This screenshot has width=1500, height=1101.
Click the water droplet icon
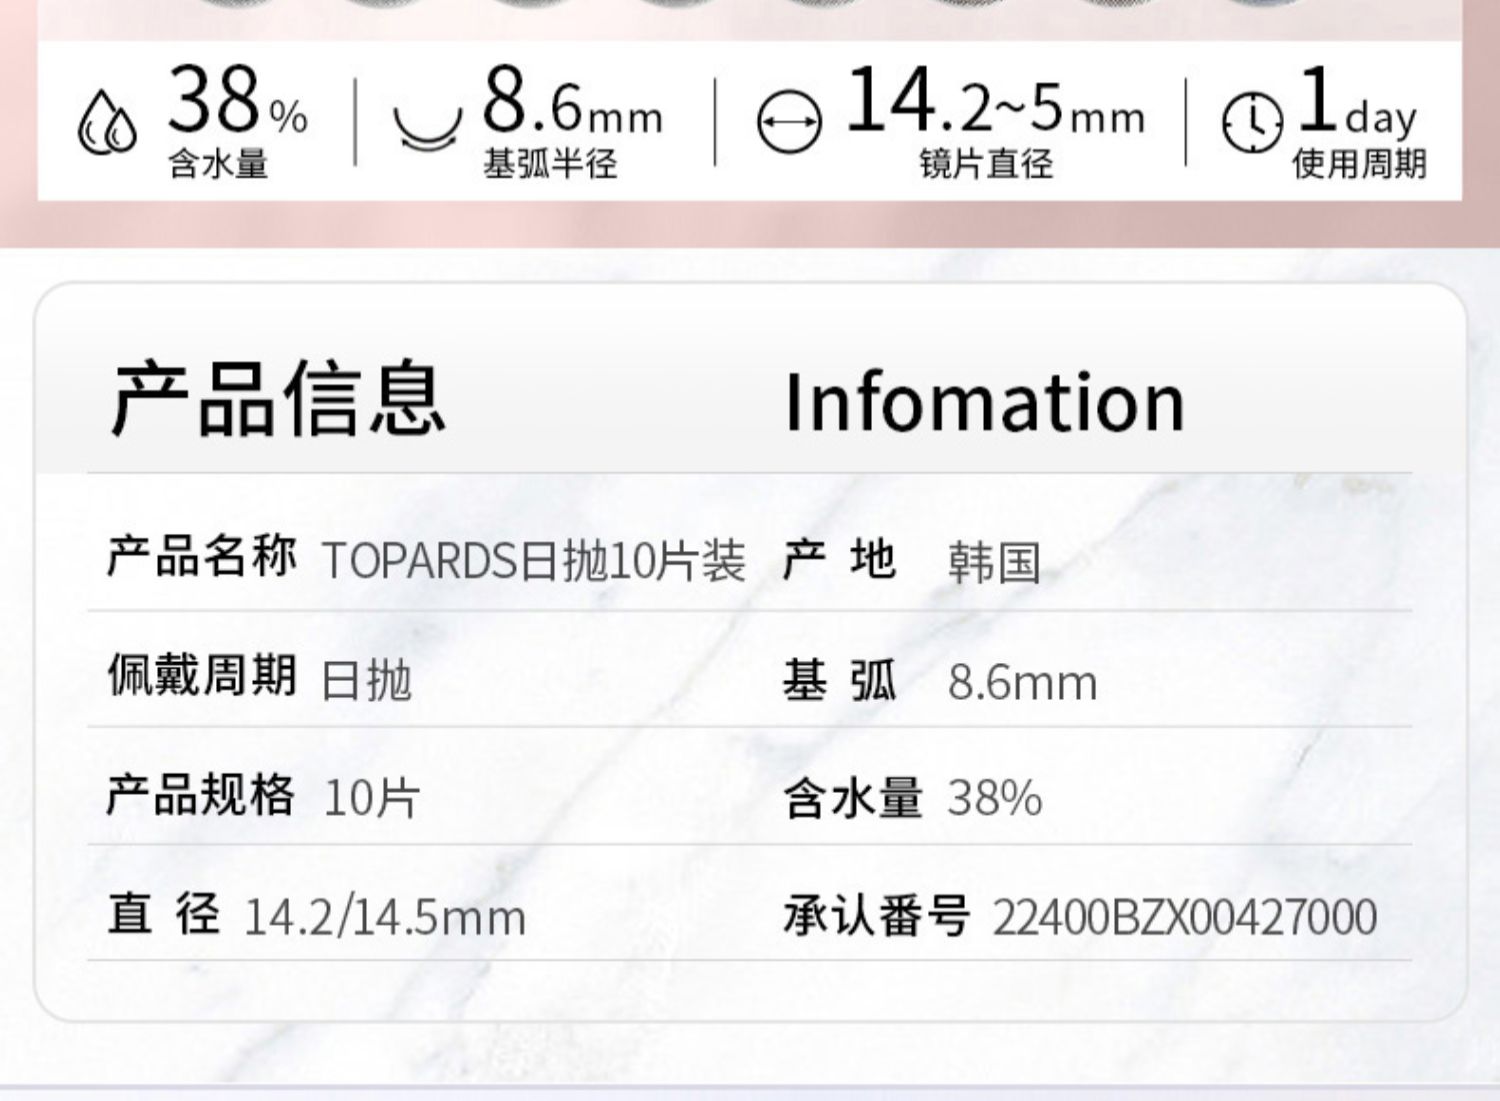point(107,123)
